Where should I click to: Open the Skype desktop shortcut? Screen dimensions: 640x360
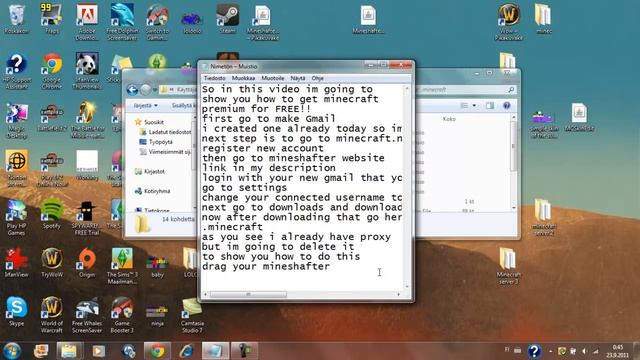tap(16, 311)
